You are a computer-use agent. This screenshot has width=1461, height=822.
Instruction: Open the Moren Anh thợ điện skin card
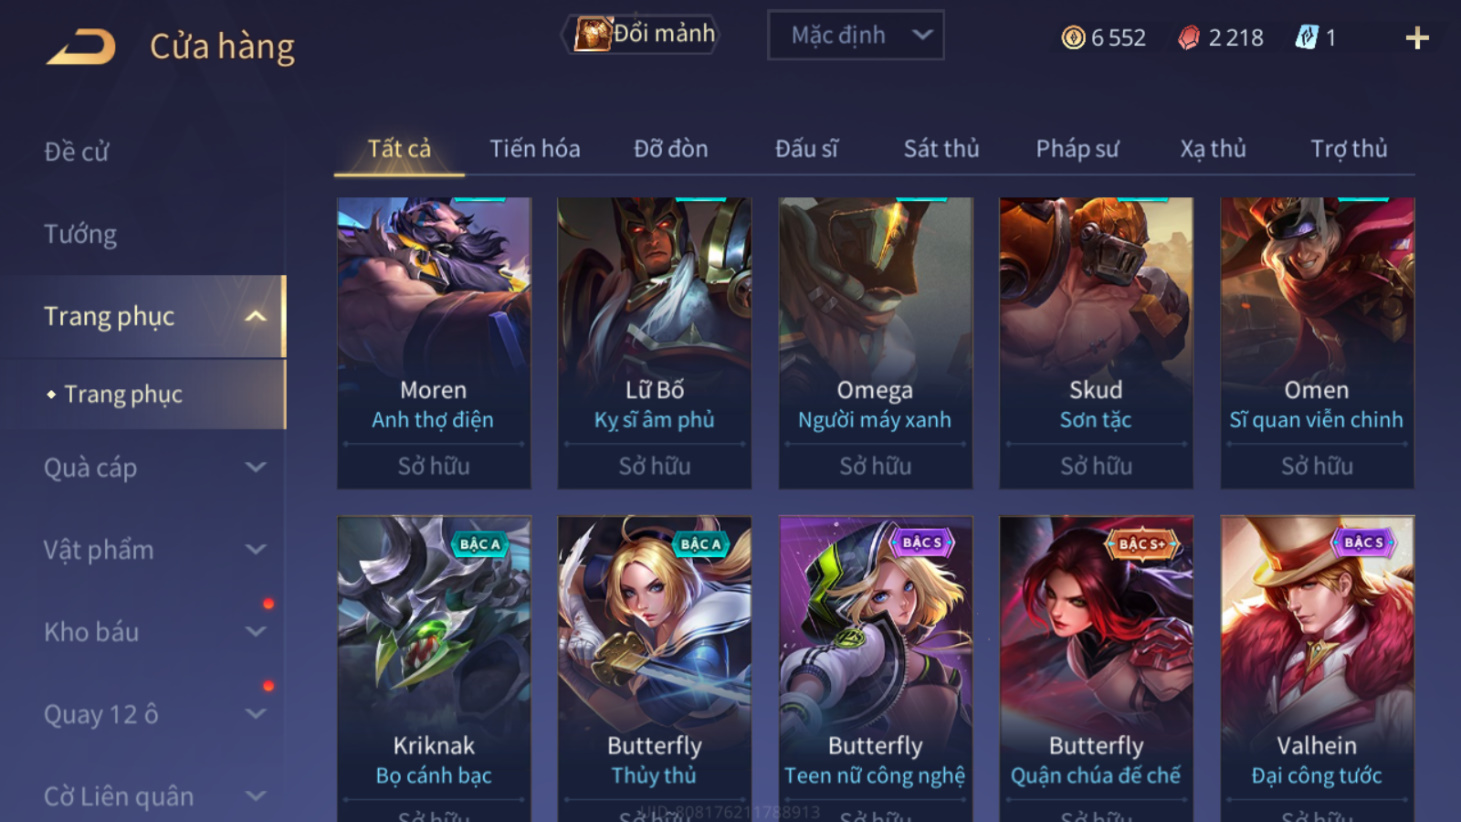(434, 343)
